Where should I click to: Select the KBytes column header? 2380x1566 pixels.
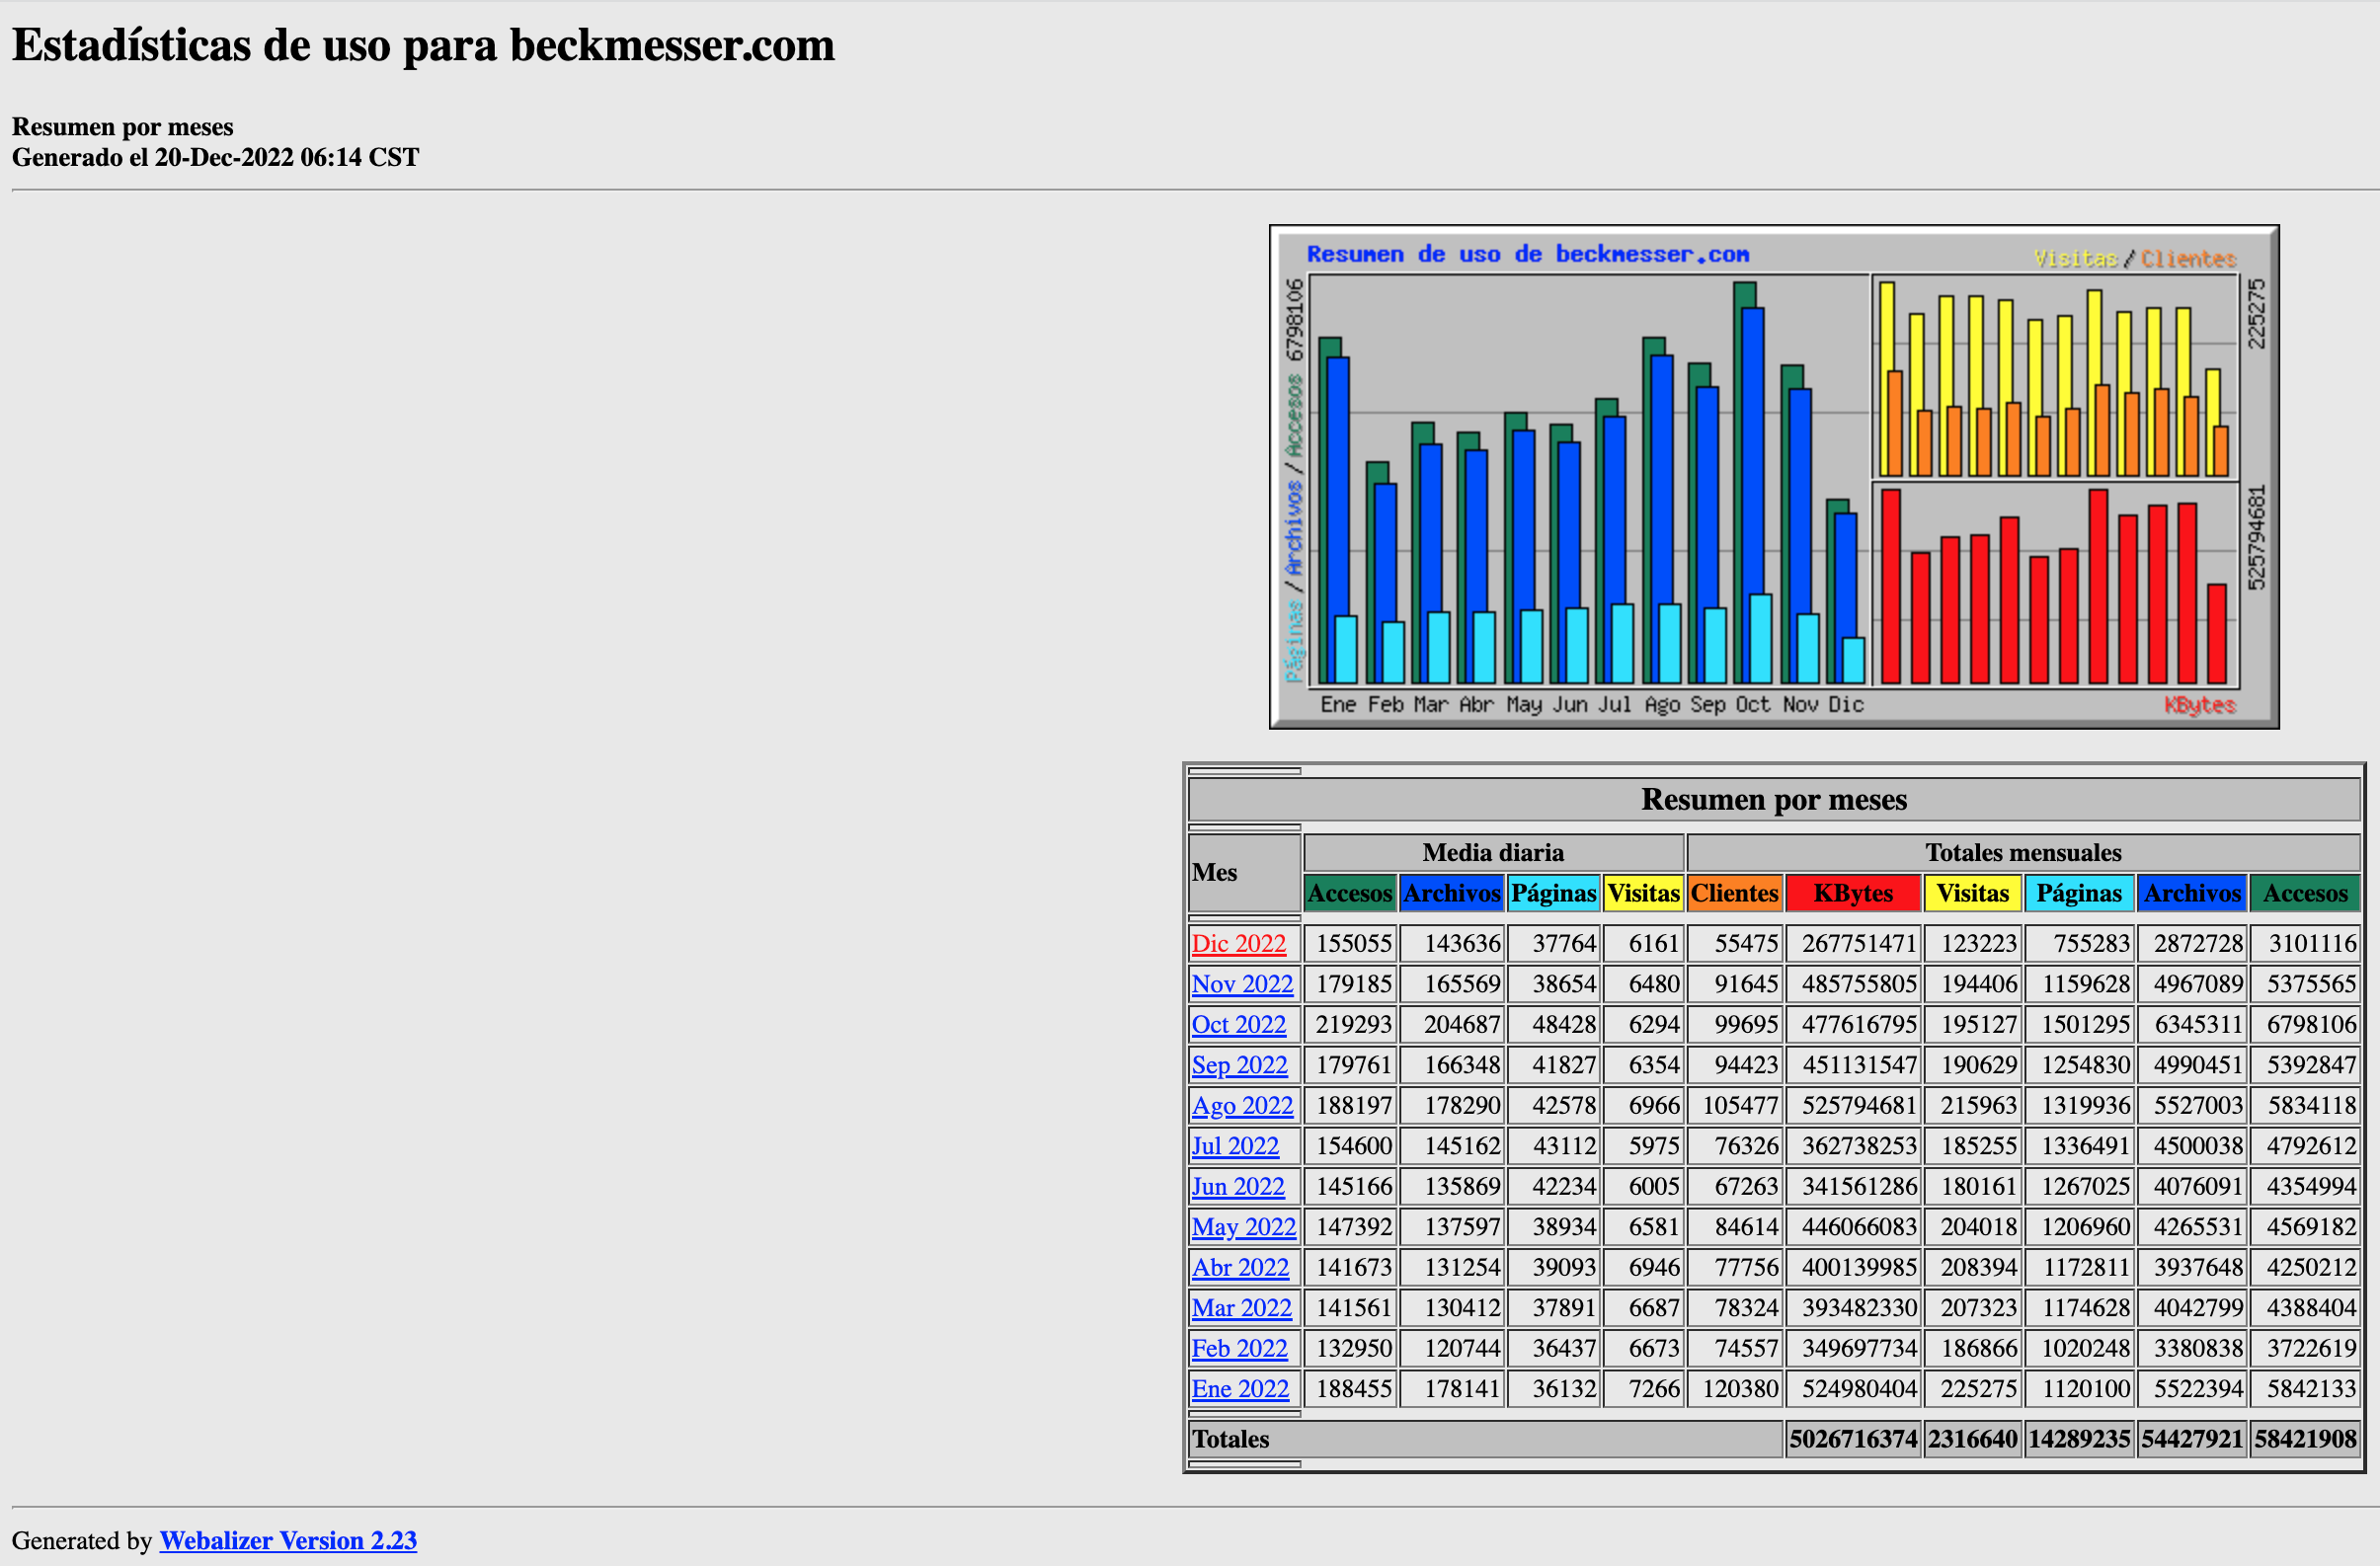click(x=1852, y=893)
